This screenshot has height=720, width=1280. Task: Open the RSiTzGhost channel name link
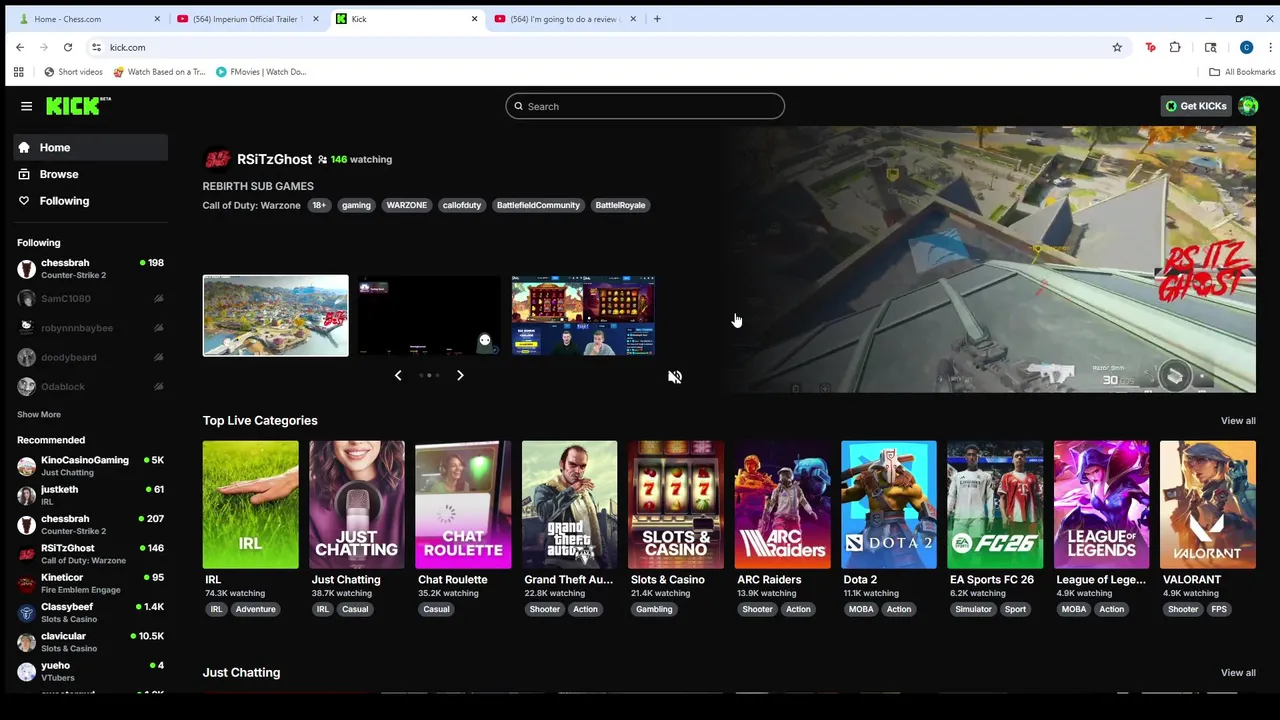click(x=274, y=159)
